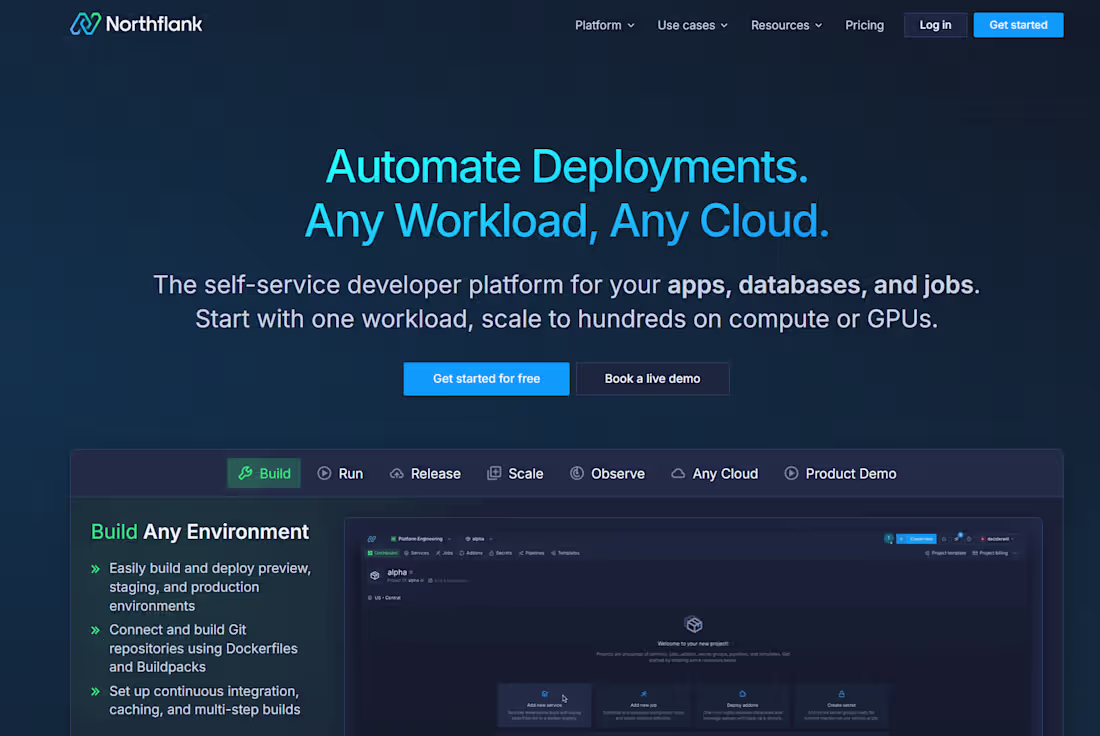Click the play icon on the Run tab
The image size is (1100, 736).
[325, 473]
